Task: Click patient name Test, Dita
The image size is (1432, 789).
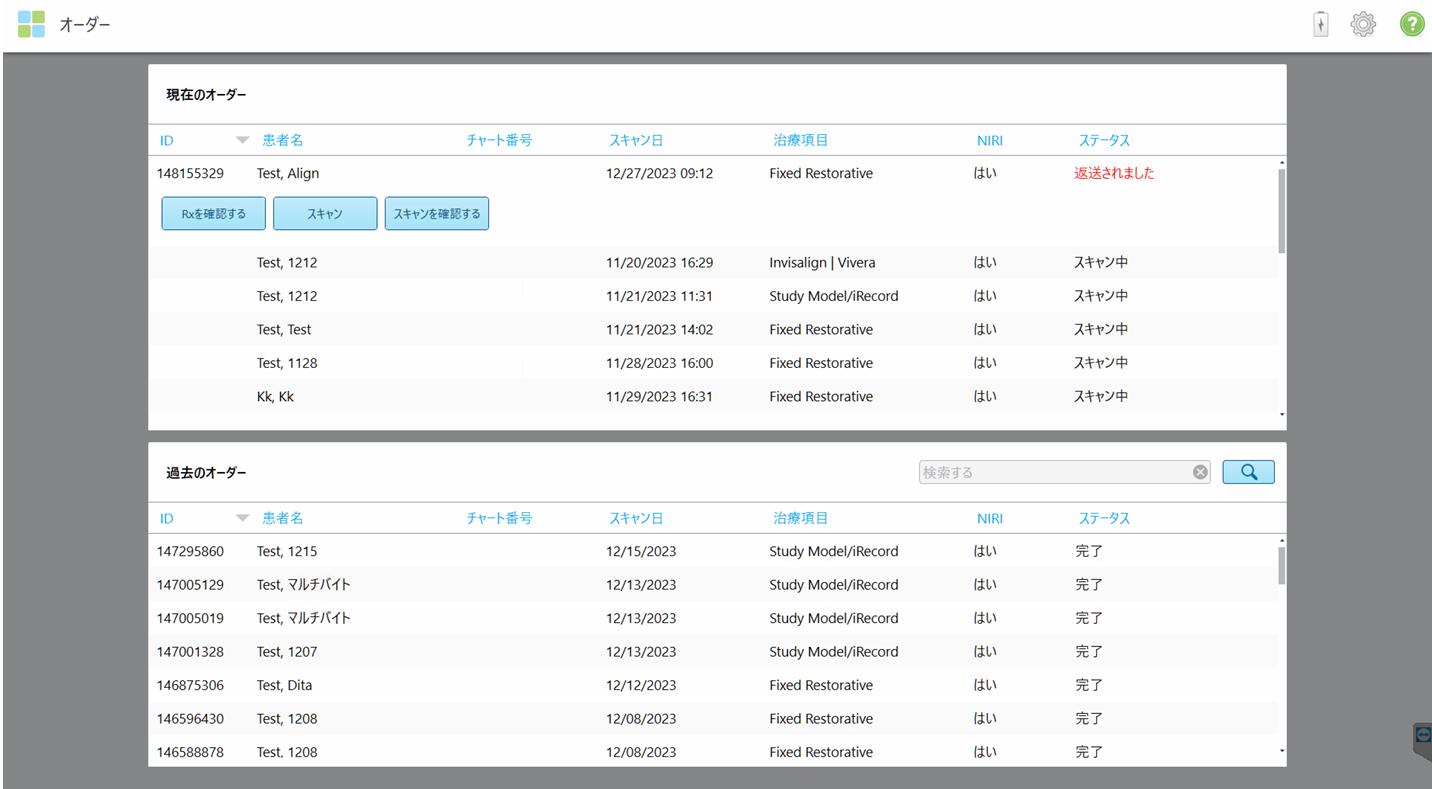Action: click(x=285, y=685)
